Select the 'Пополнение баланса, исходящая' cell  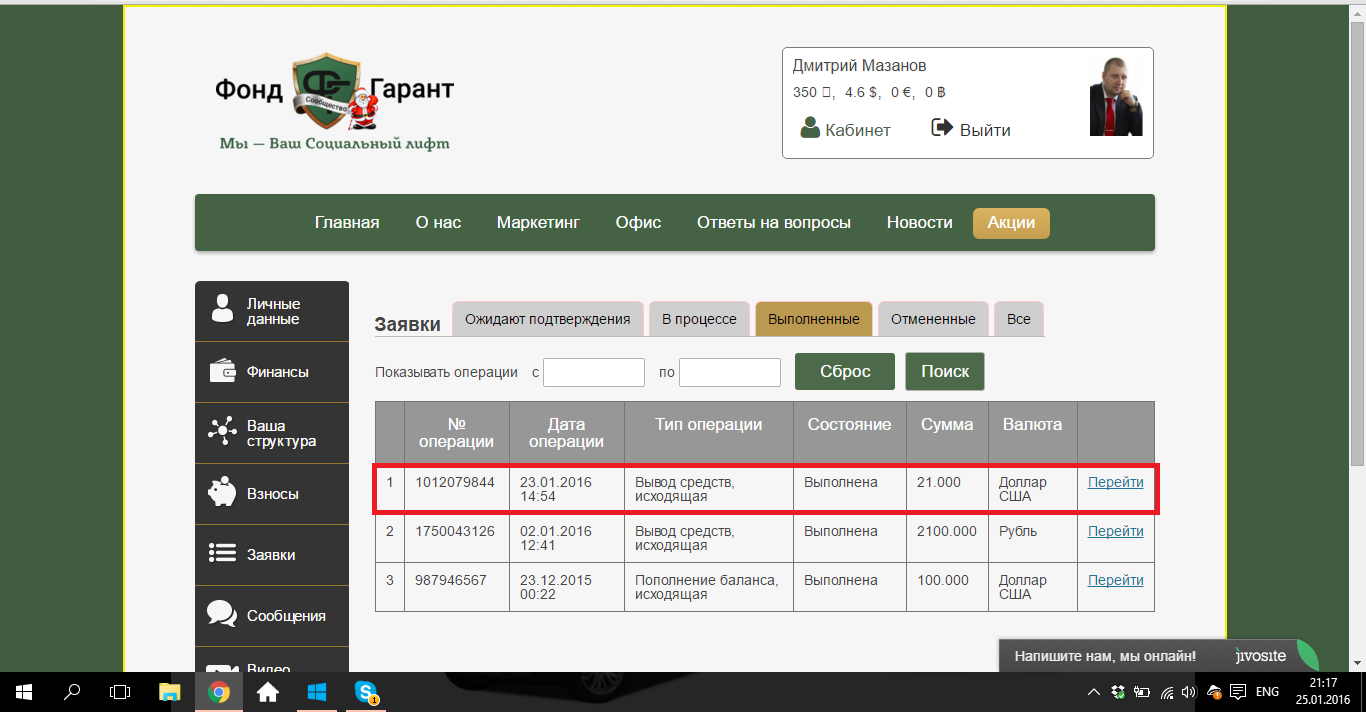(709, 587)
